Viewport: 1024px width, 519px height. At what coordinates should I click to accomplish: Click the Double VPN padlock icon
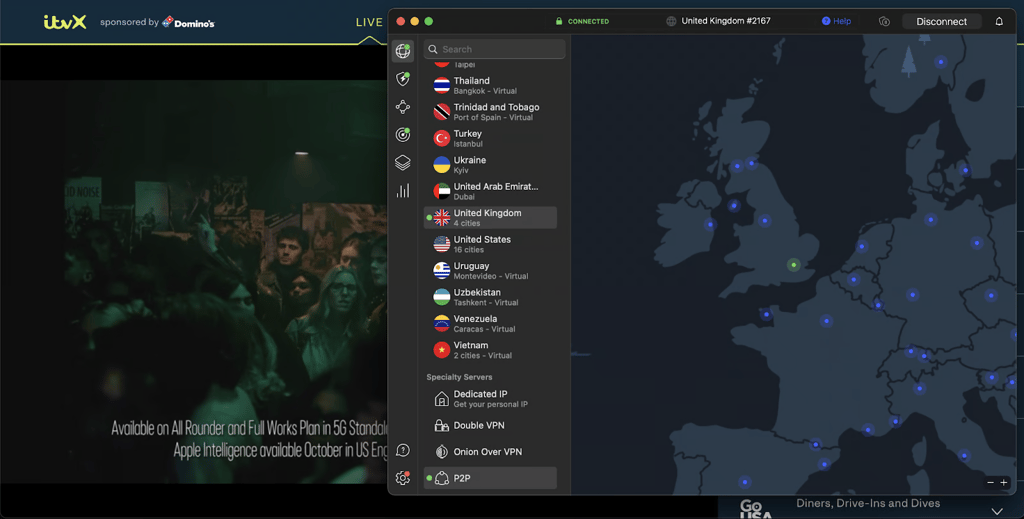pos(441,425)
